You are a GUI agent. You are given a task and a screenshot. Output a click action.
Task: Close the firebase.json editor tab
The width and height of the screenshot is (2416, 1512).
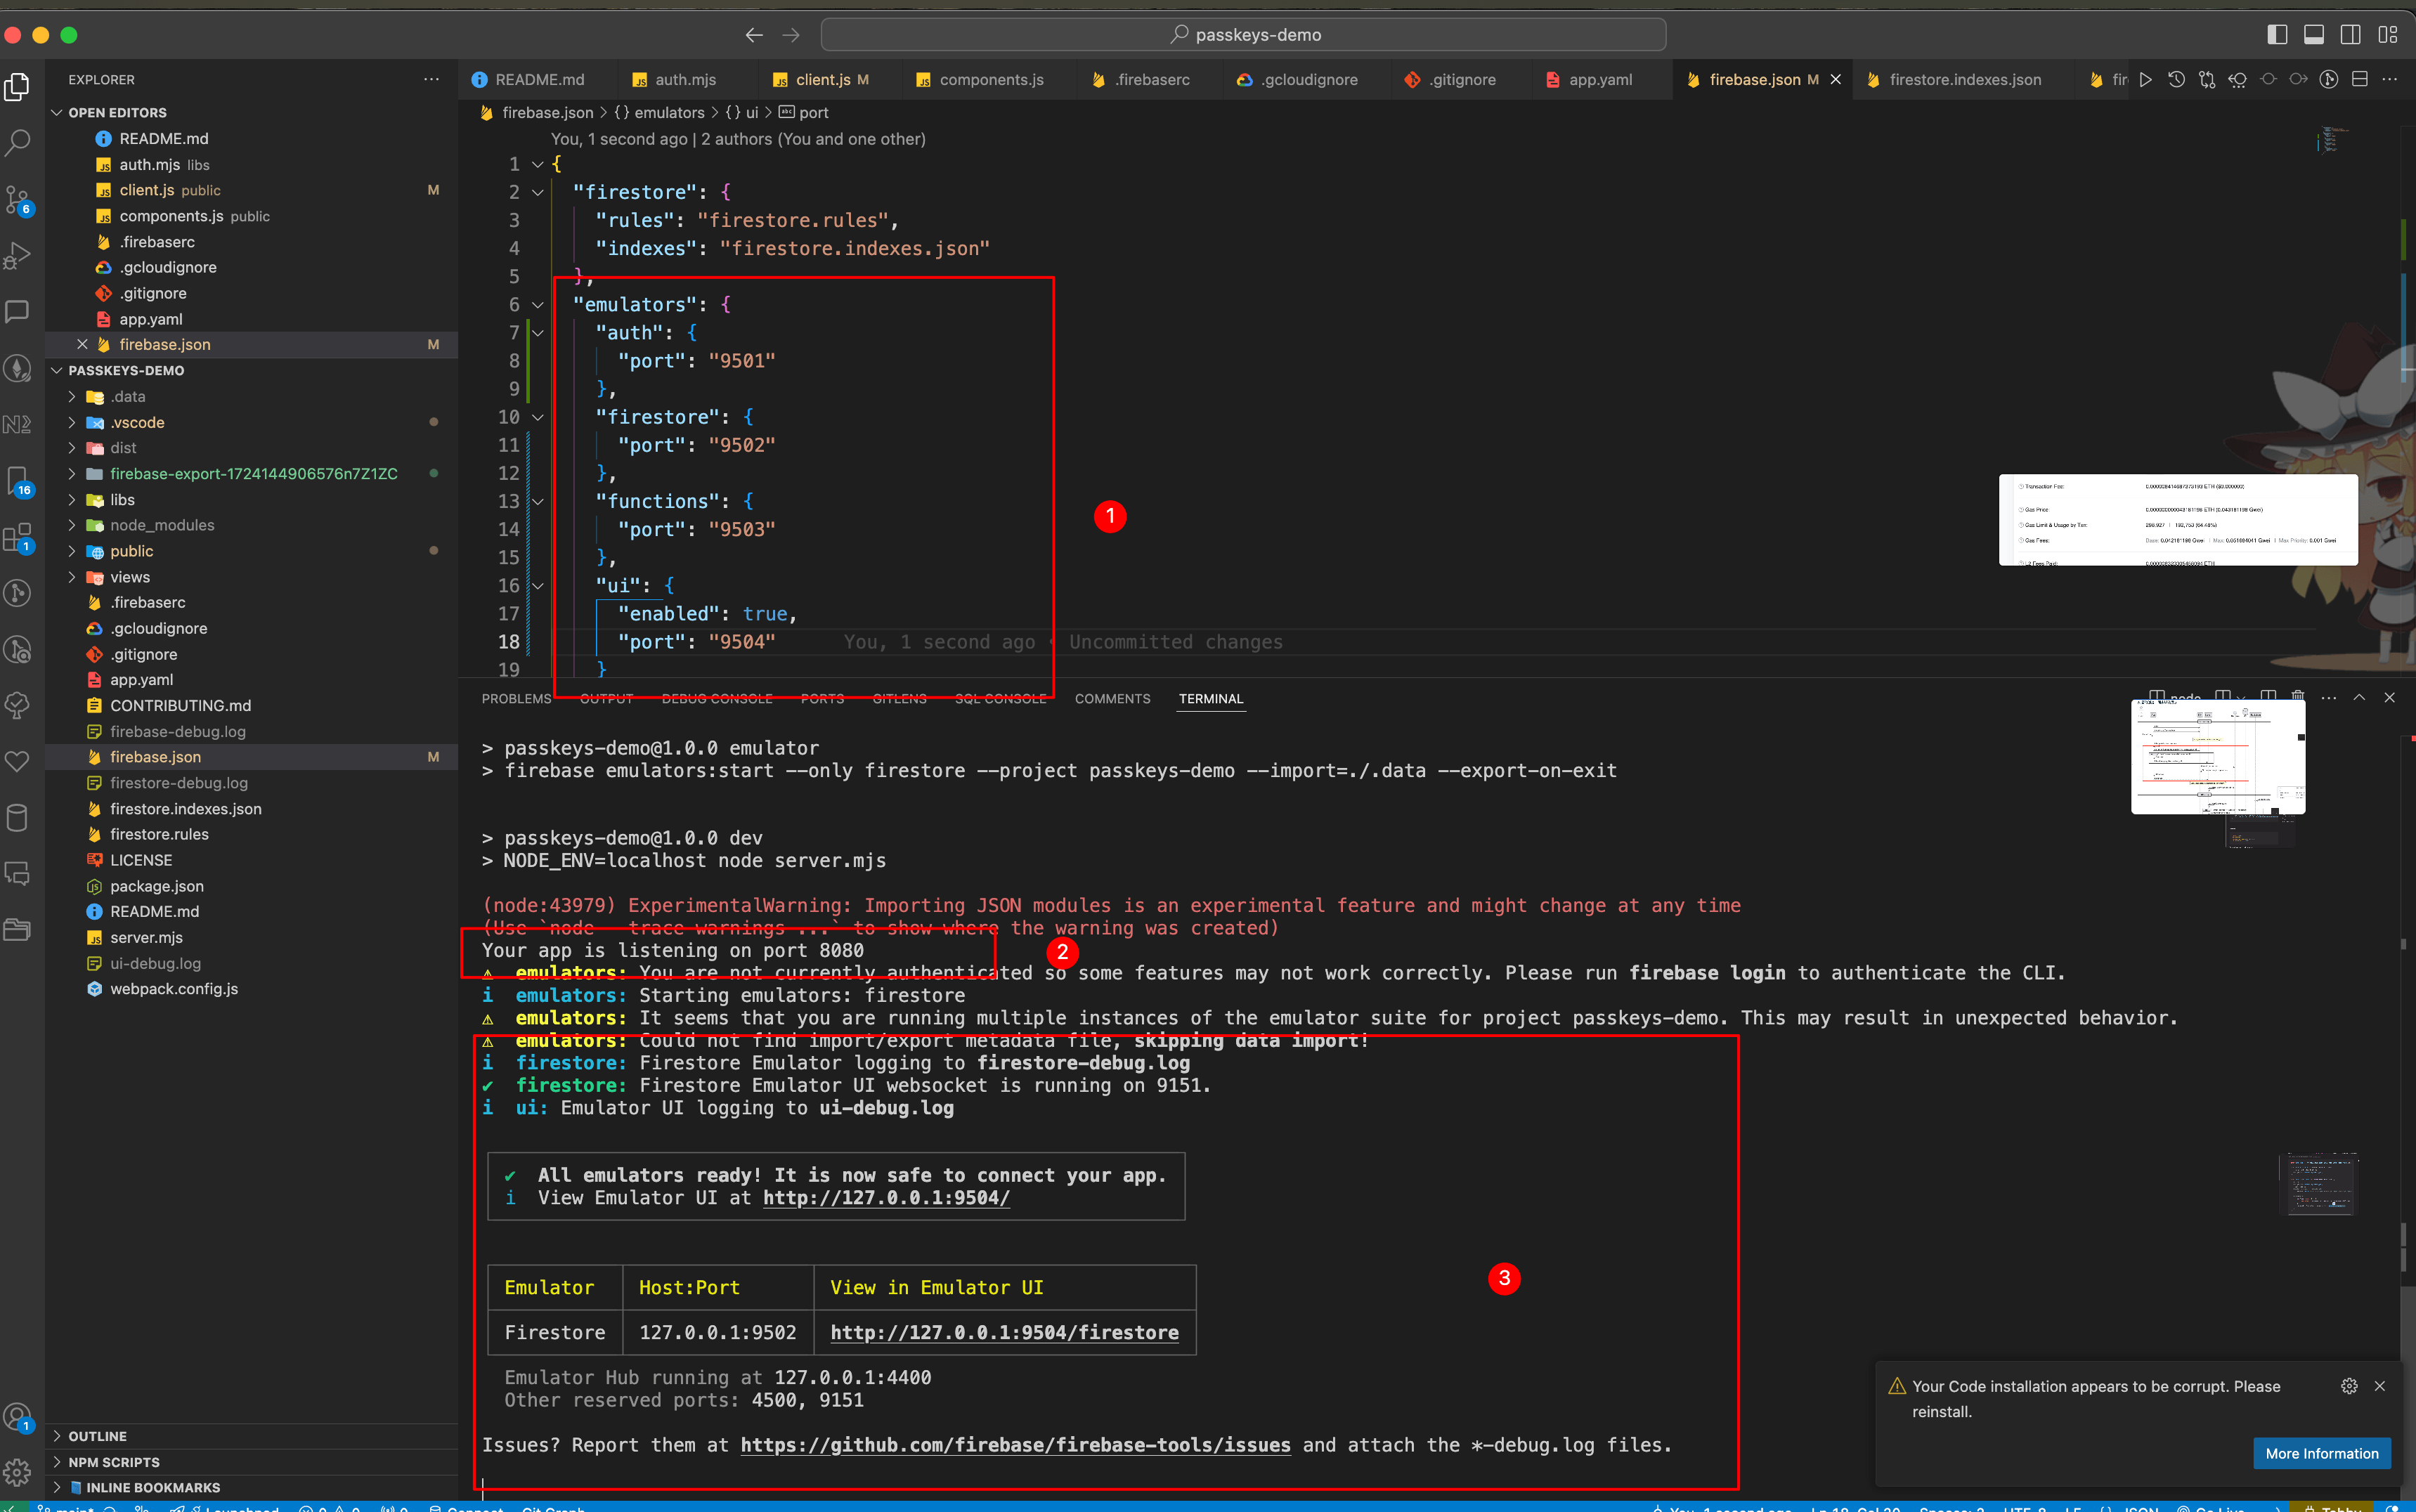(1836, 80)
